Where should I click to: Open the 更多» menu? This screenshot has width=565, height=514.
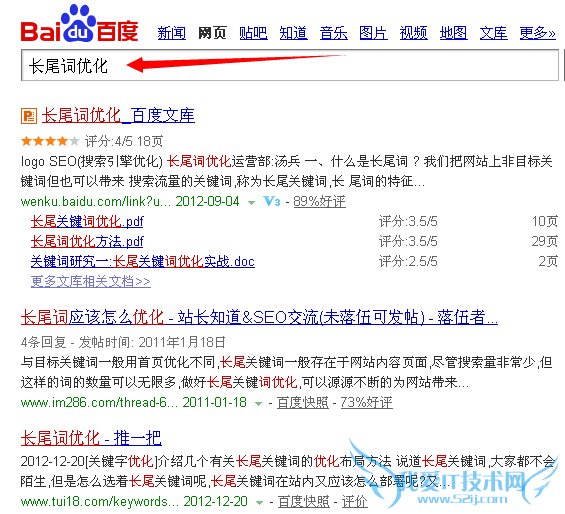[538, 33]
